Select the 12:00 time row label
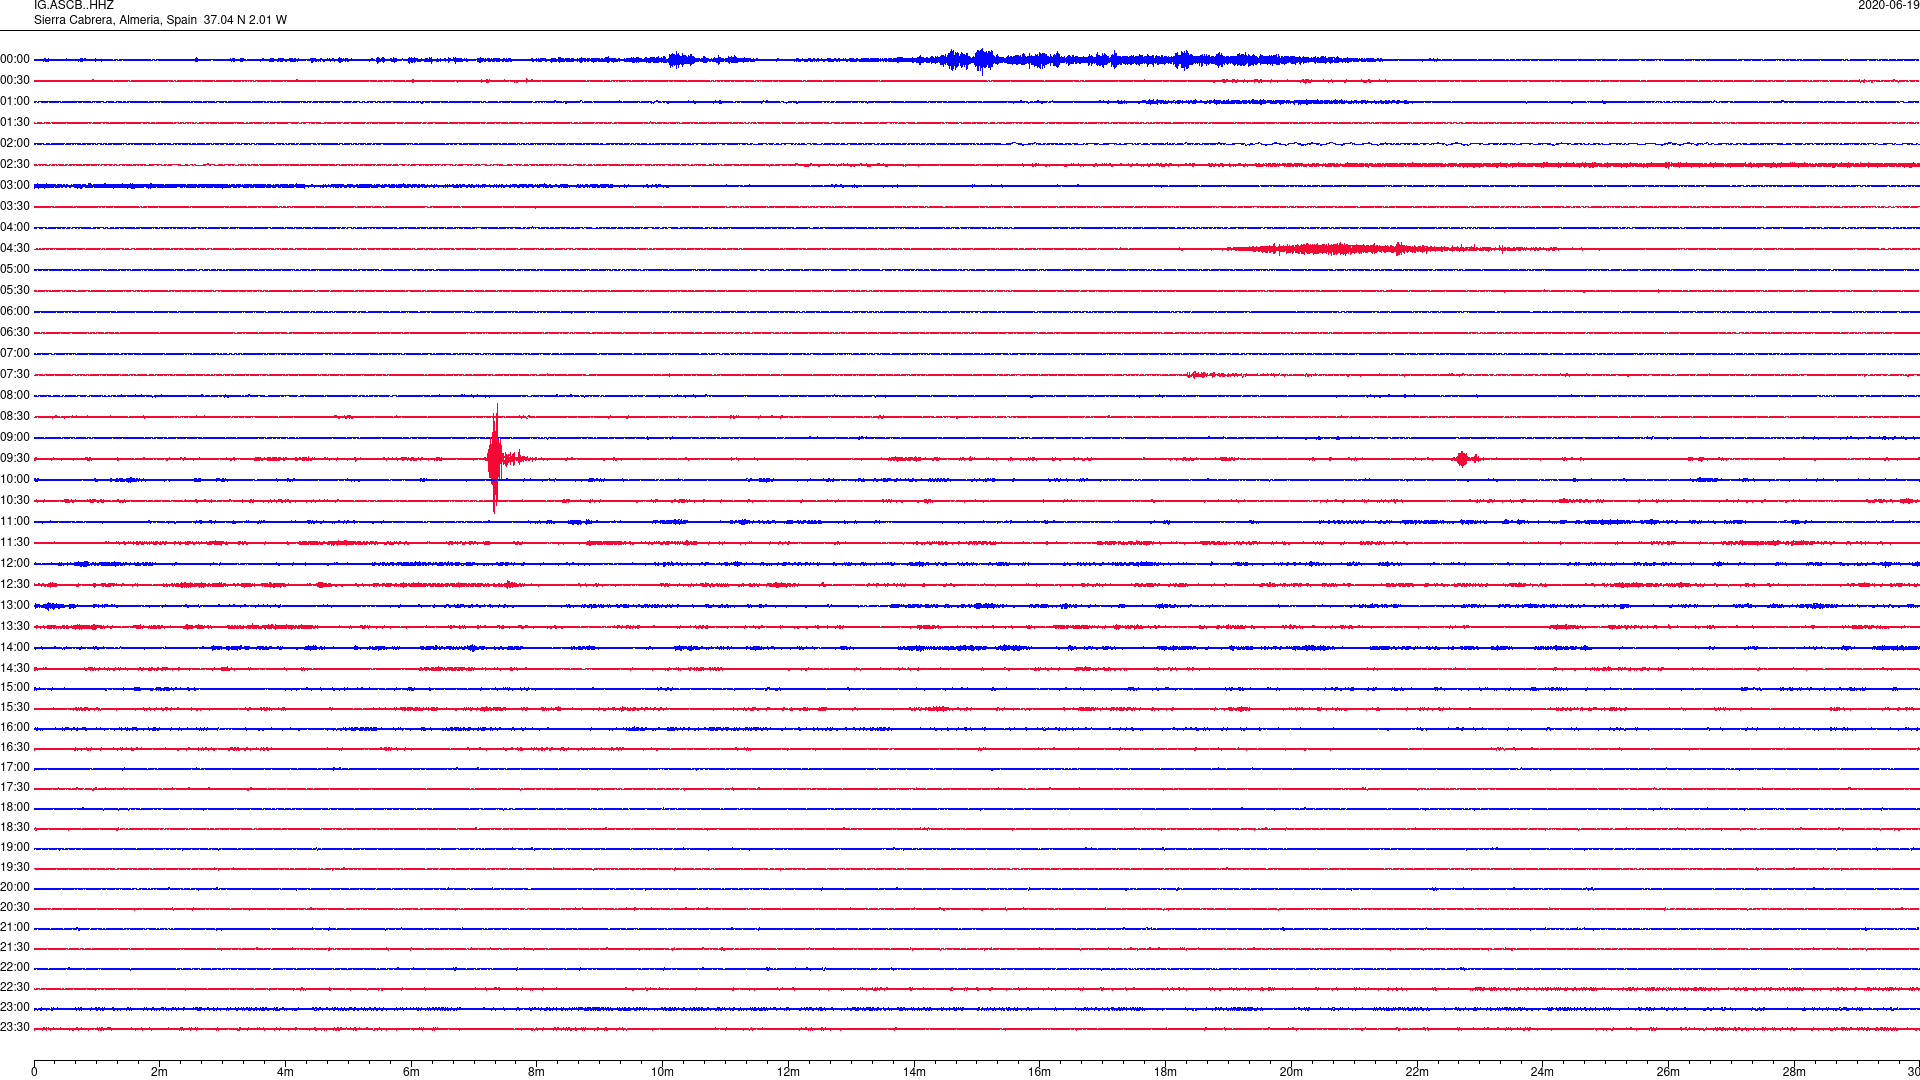This screenshot has width=1920, height=1080. click(x=15, y=563)
